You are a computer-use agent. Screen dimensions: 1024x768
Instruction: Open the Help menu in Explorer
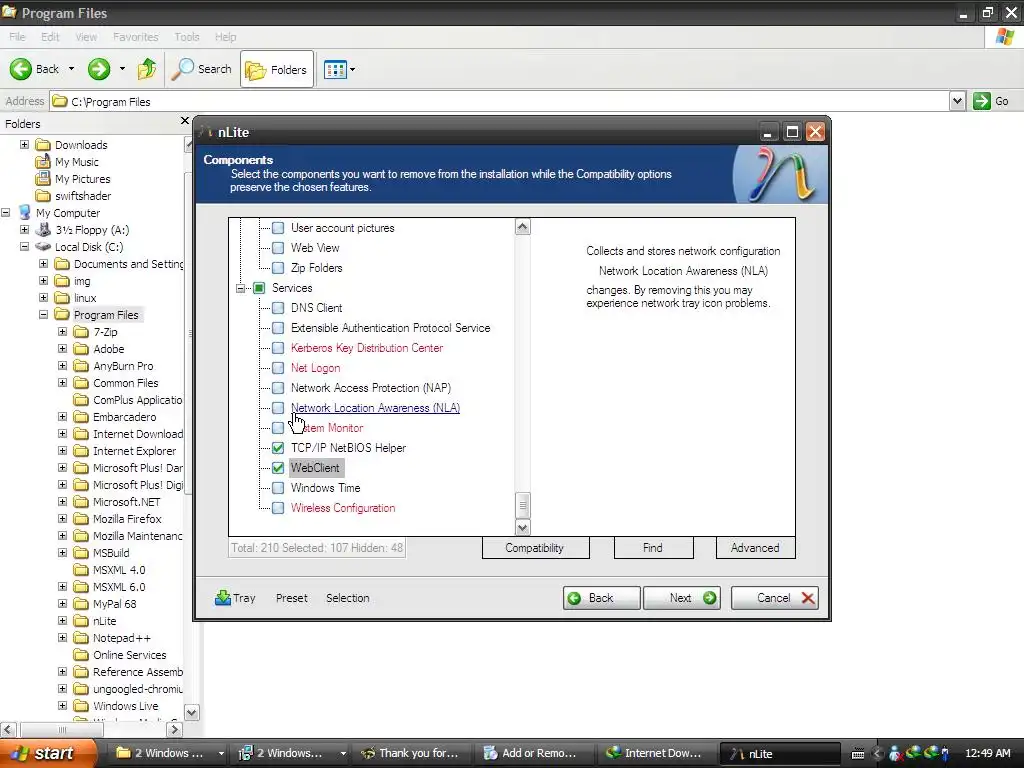coord(225,37)
